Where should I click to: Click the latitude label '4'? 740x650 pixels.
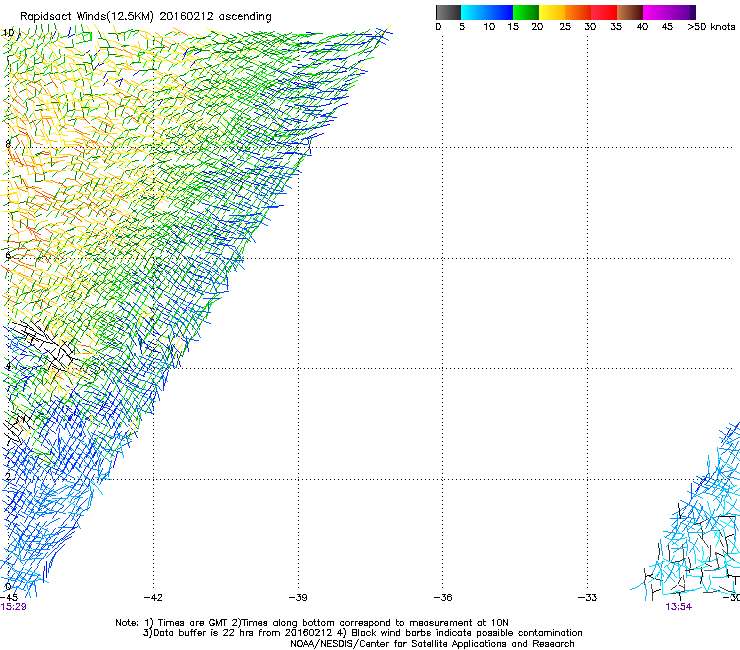[x=8, y=366]
